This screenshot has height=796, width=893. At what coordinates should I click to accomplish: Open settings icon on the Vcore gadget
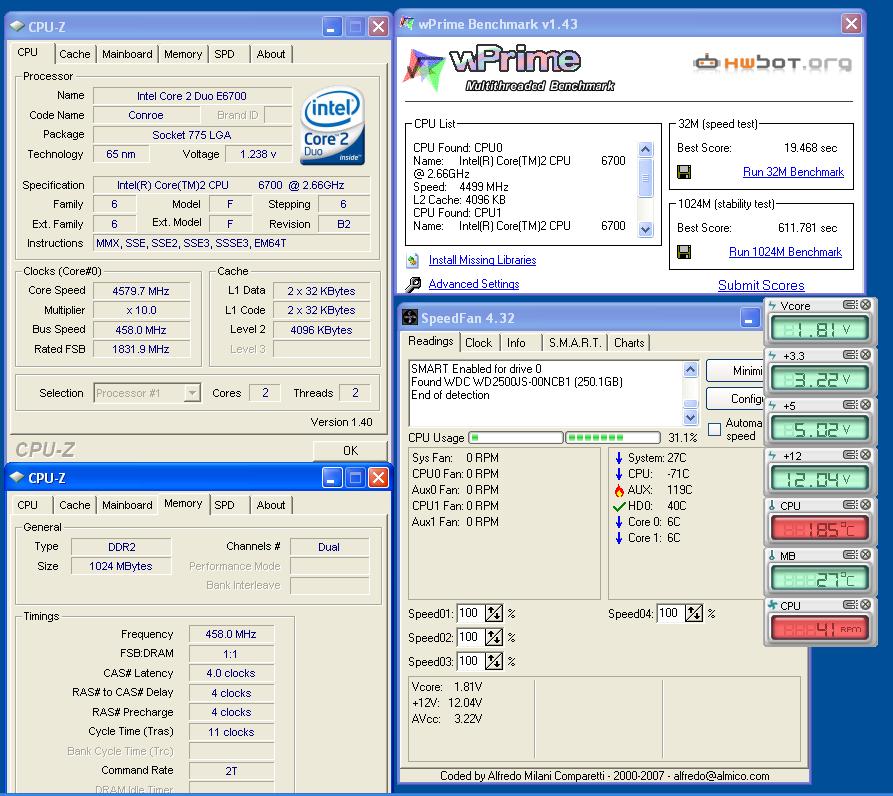(x=850, y=305)
